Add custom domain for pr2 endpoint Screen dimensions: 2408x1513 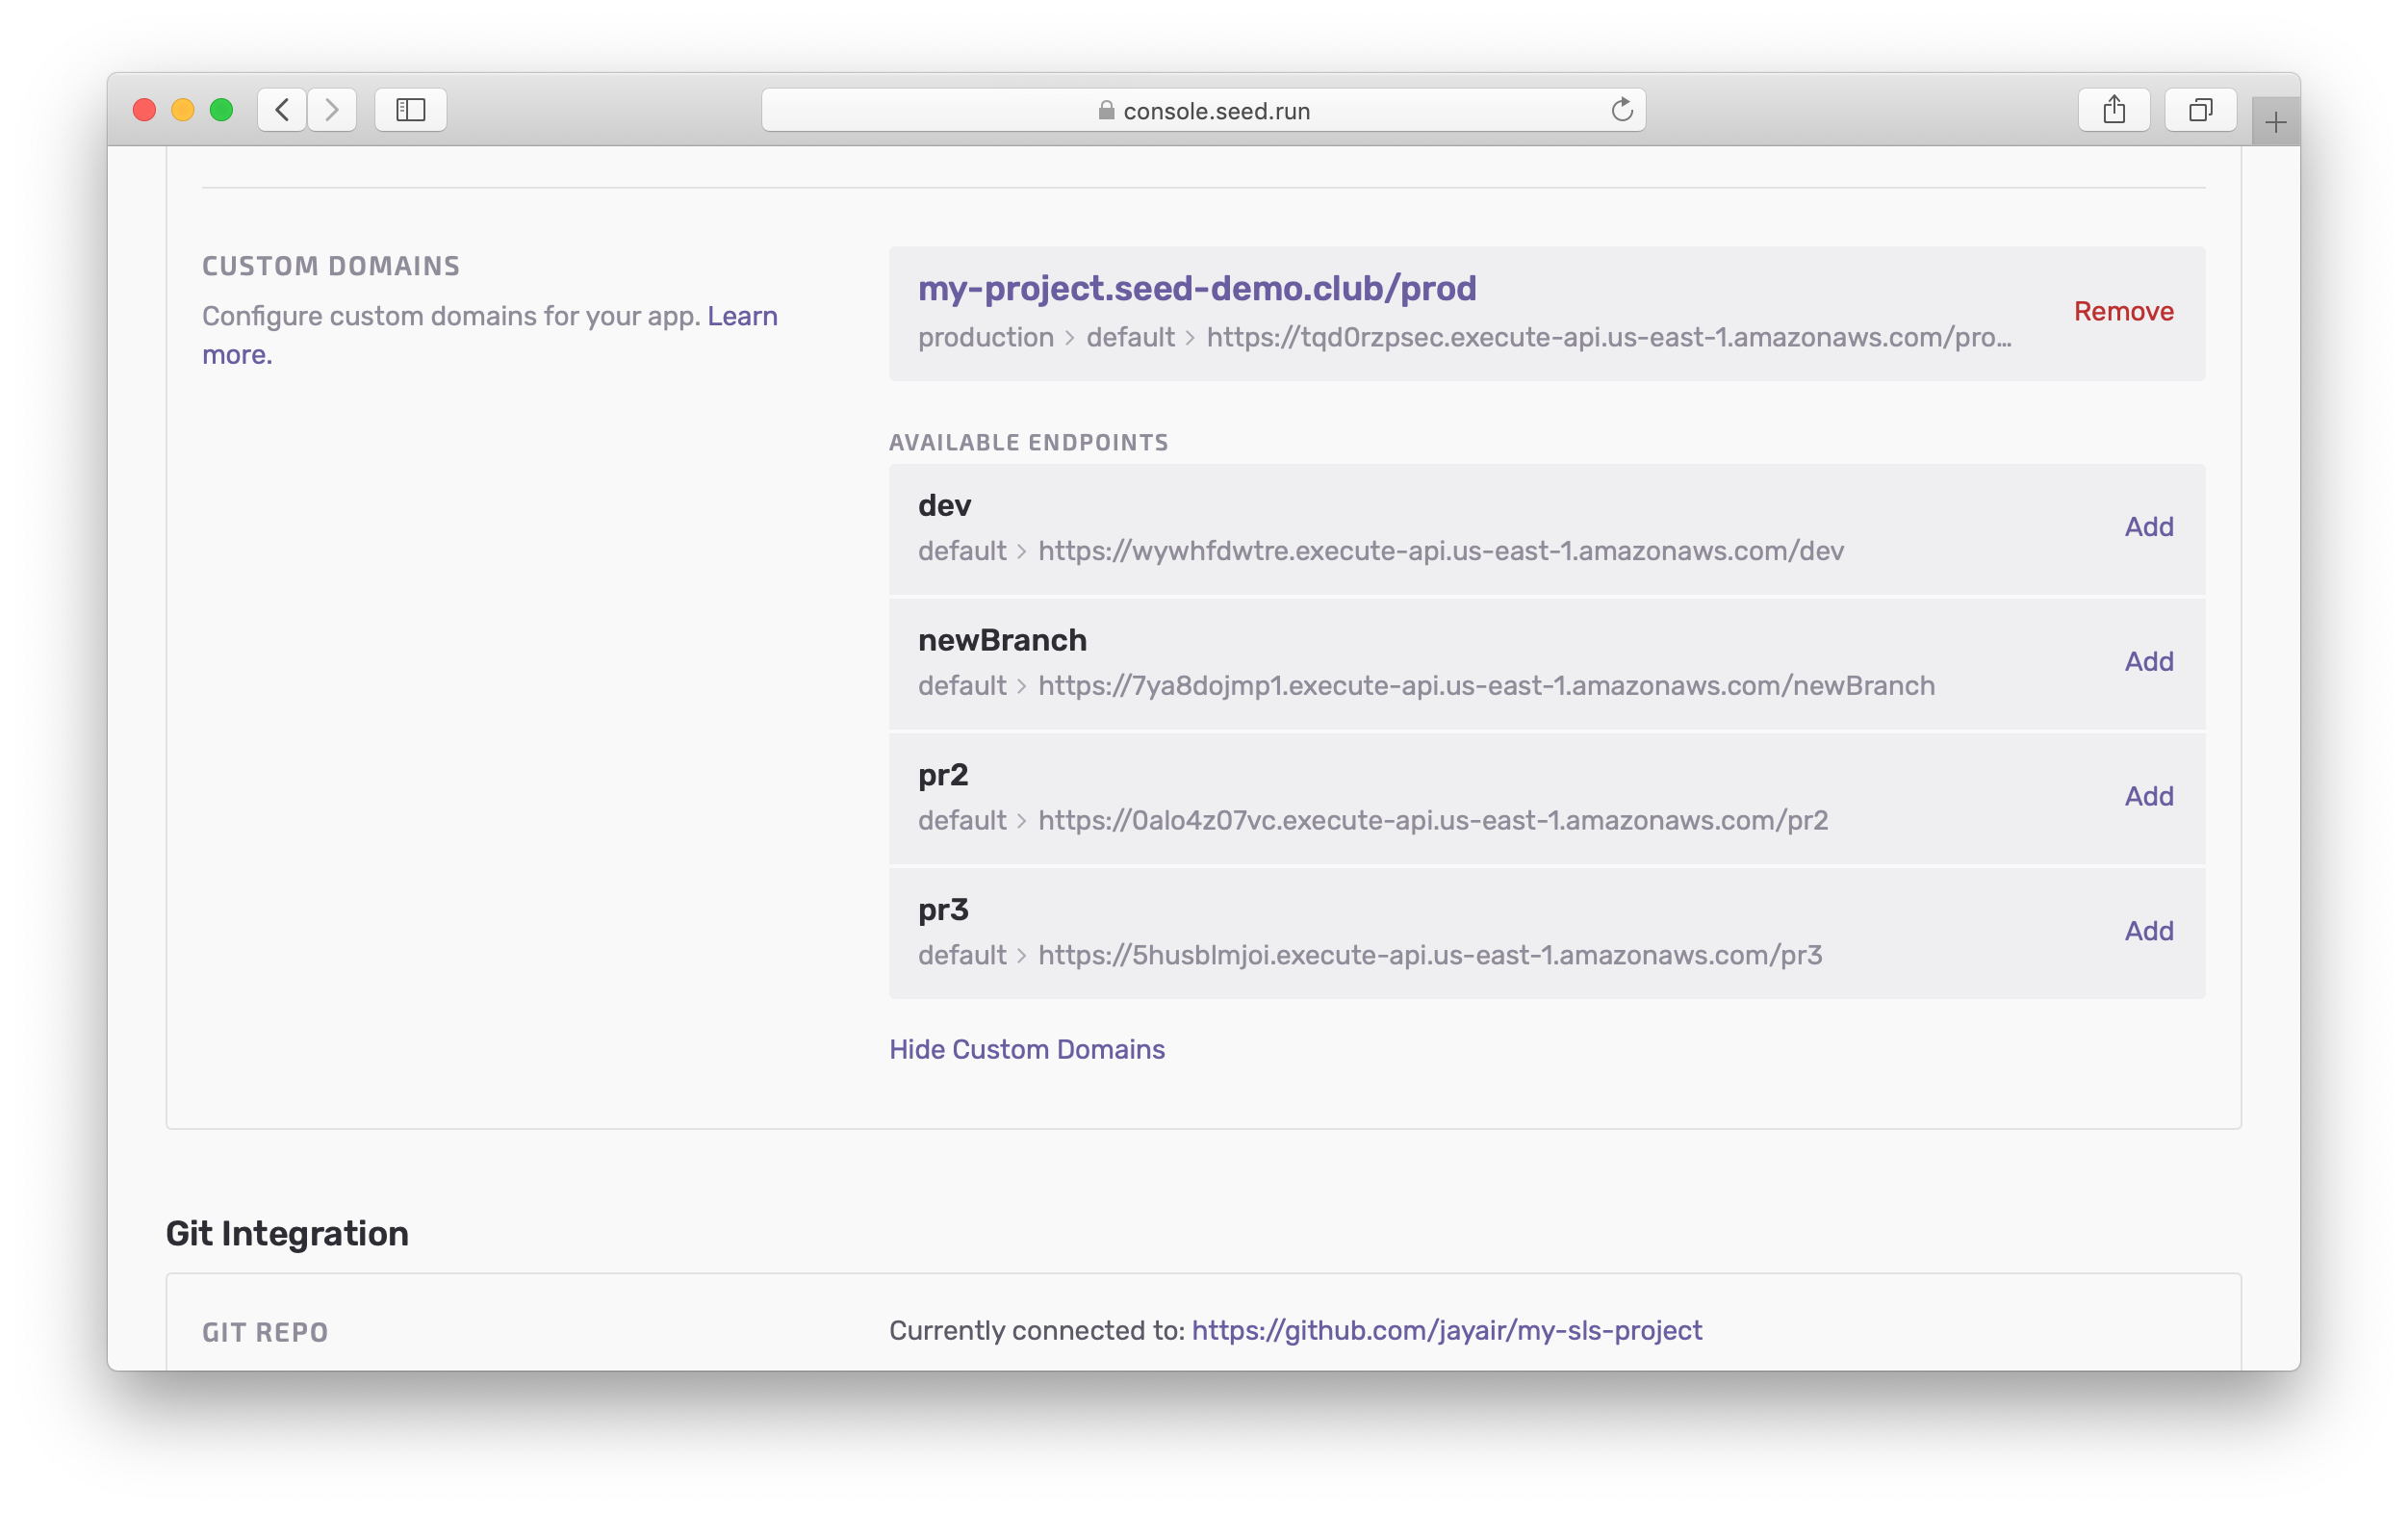coord(2148,796)
